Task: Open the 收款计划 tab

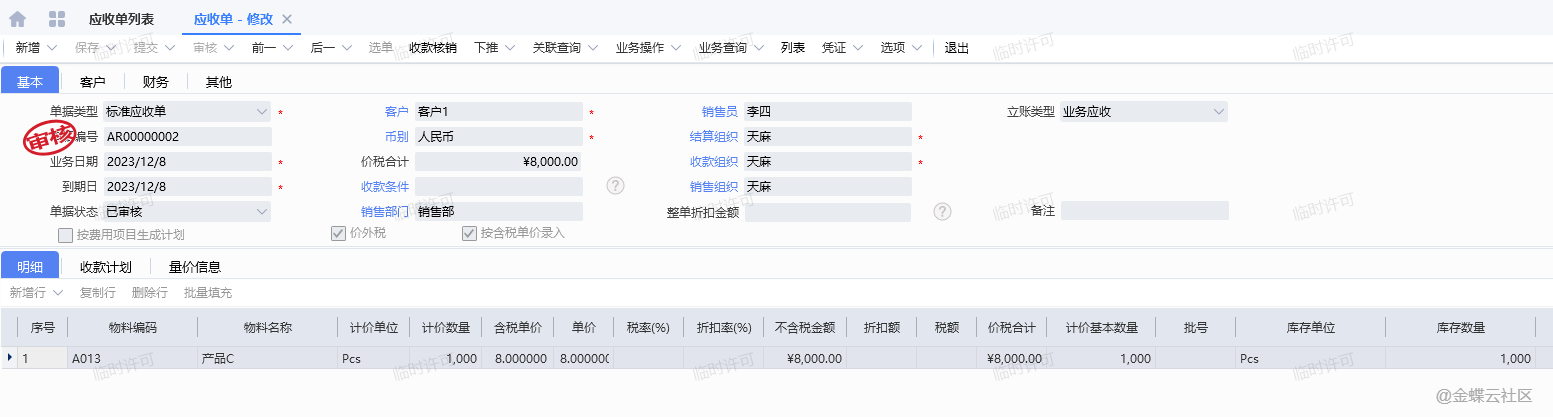Action: tap(105, 267)
